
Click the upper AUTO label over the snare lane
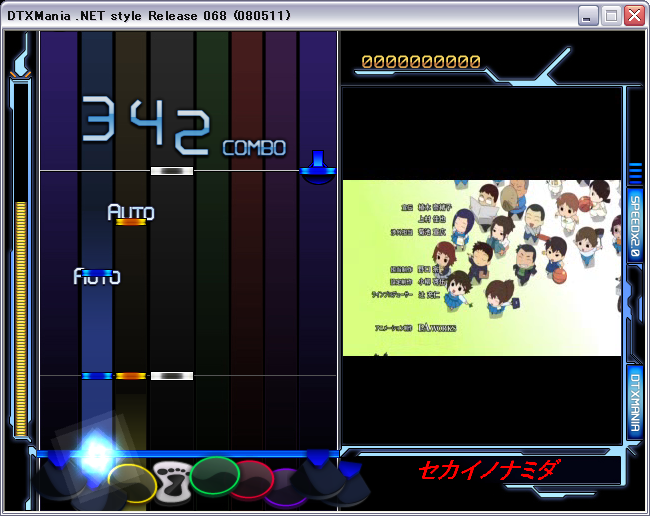(131, 212)
